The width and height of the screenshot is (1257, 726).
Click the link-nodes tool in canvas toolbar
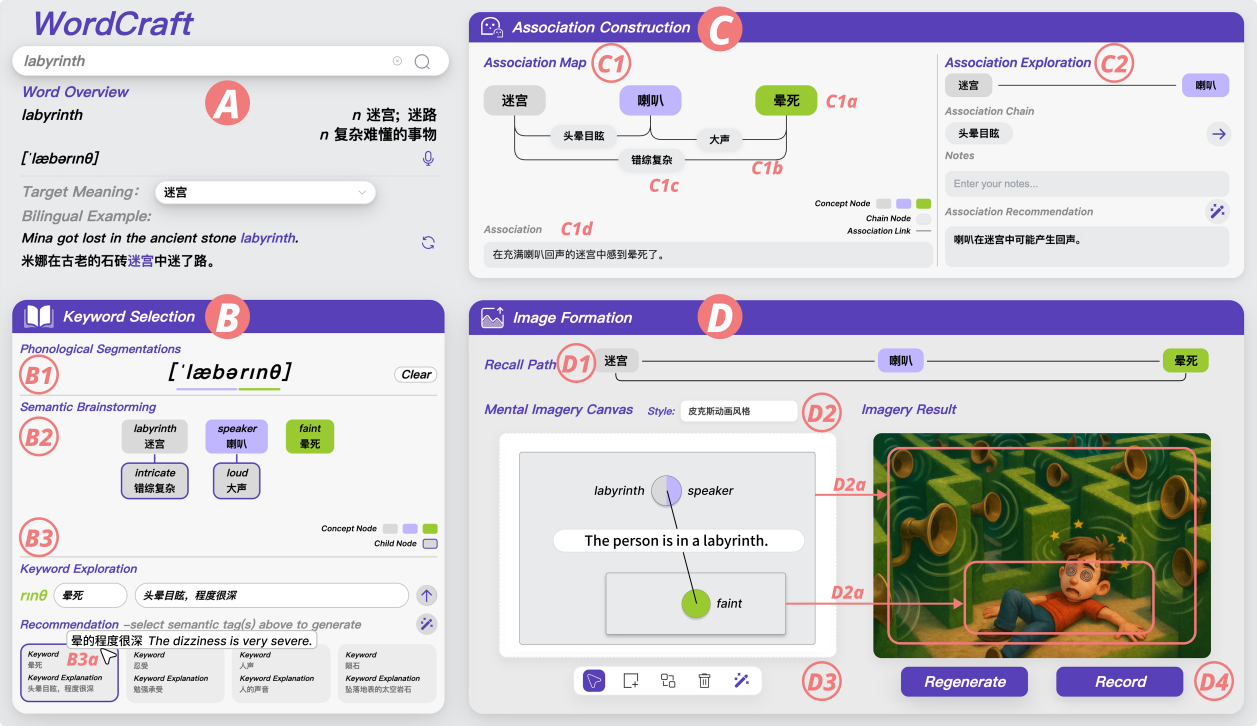pos(668,681)
